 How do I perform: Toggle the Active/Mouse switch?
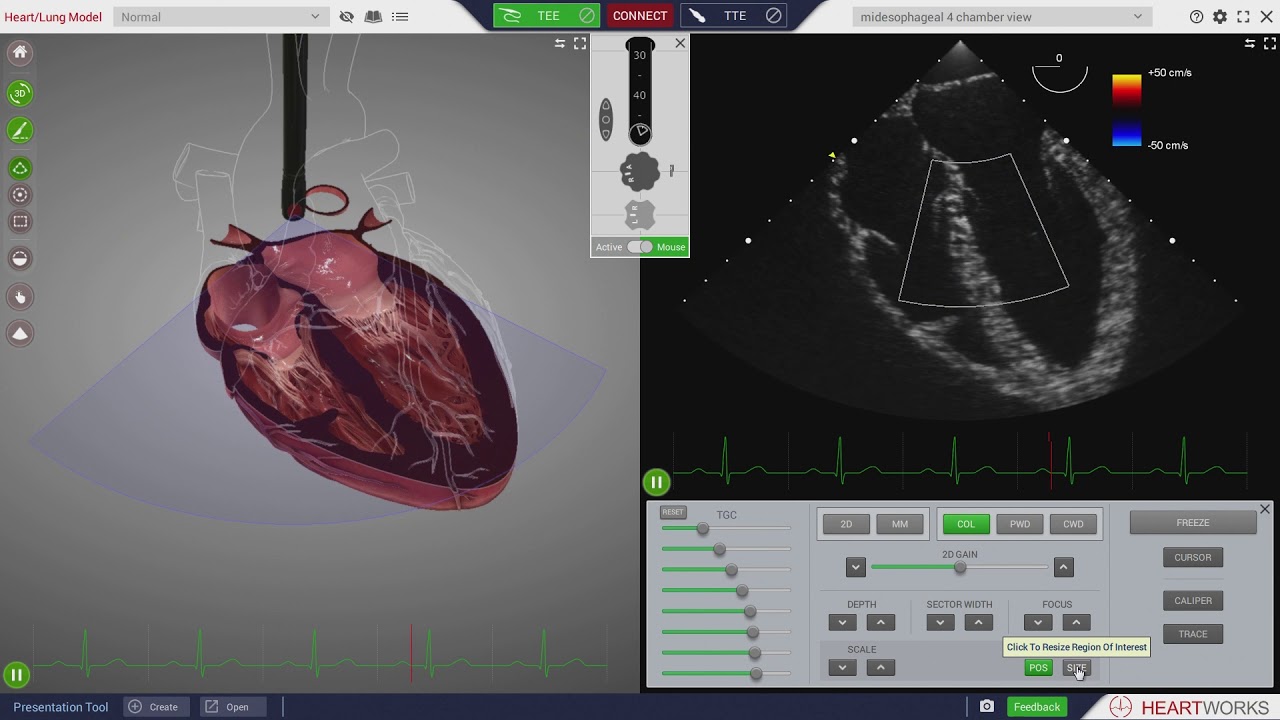tap(640, 247)
